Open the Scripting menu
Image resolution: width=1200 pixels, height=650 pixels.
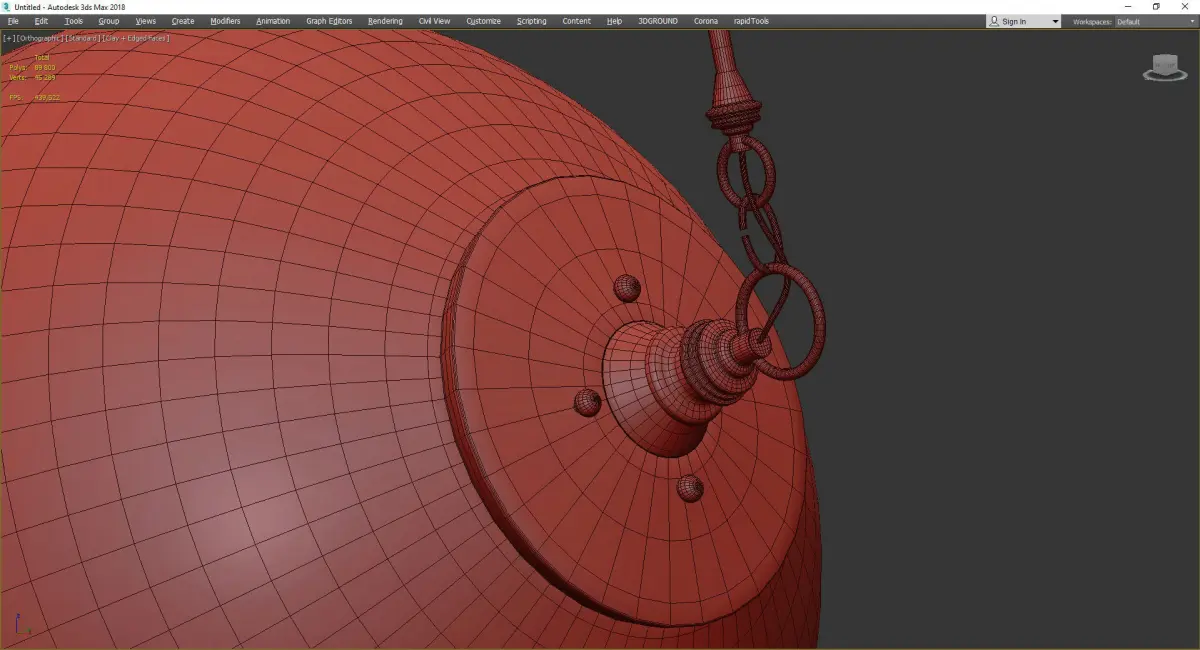[x=532, y=21]
